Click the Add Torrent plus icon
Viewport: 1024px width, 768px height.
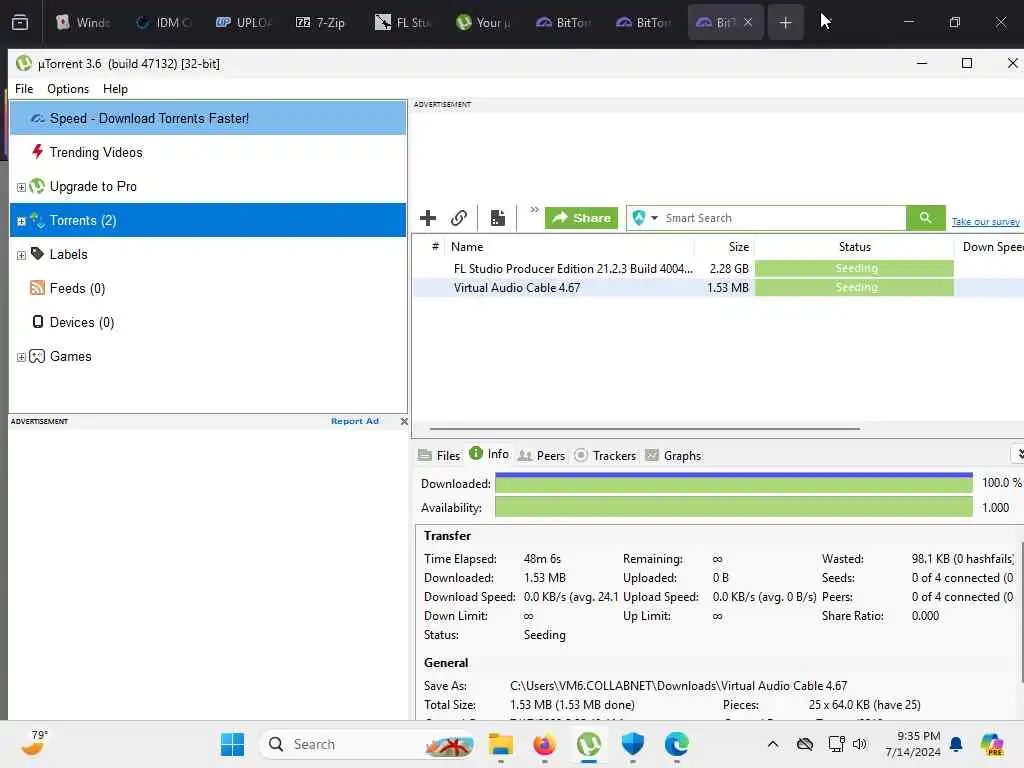pyautogui.click(x=428, y=217)
